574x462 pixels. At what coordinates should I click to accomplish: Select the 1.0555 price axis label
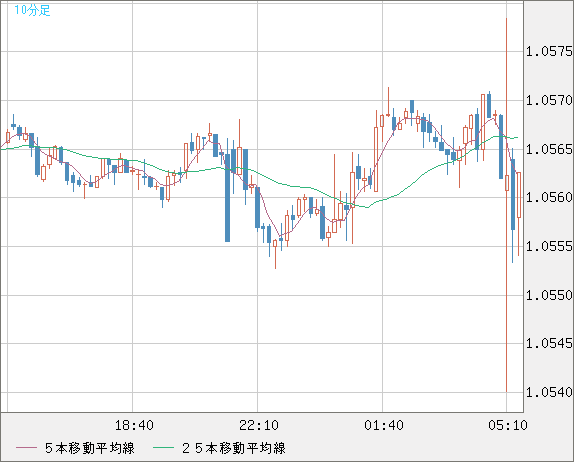coord(549,246)
